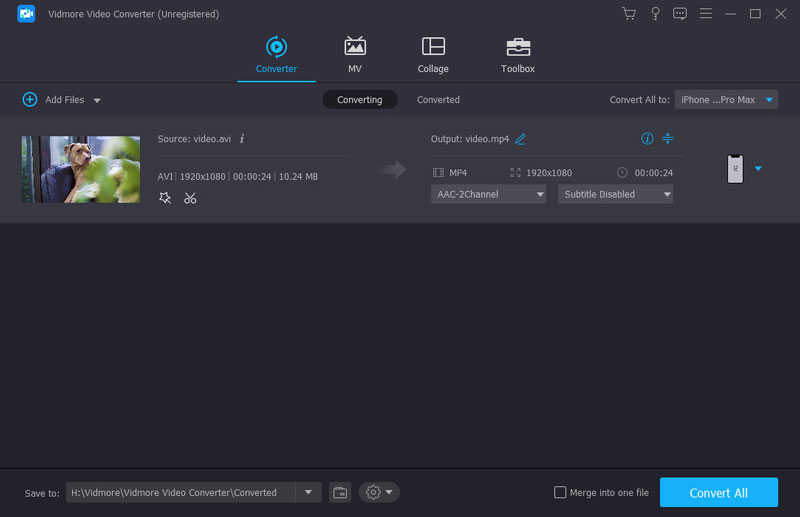Expand the Convert All to format dropdown
The image size is (800, 517).
tap(727, 100)
